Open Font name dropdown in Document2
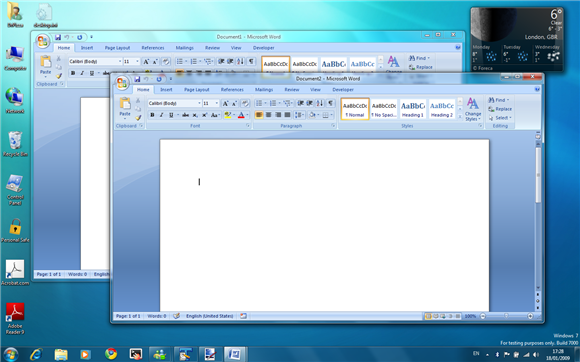 coord(199,104)
